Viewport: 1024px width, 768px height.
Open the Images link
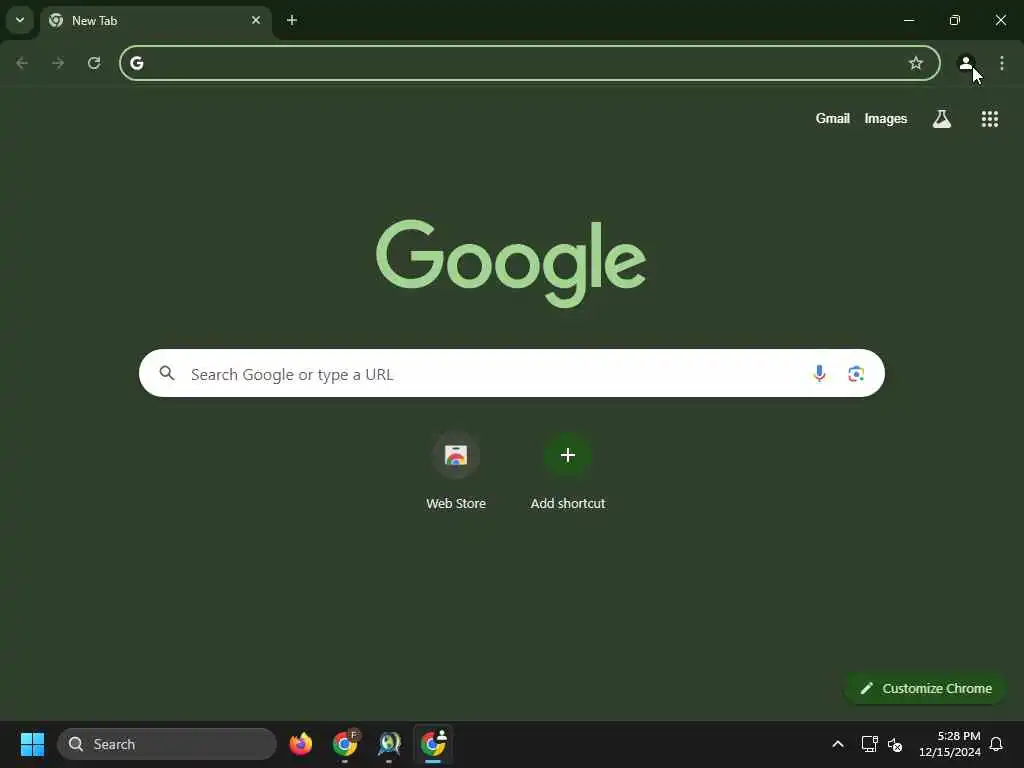coord(886,118)
